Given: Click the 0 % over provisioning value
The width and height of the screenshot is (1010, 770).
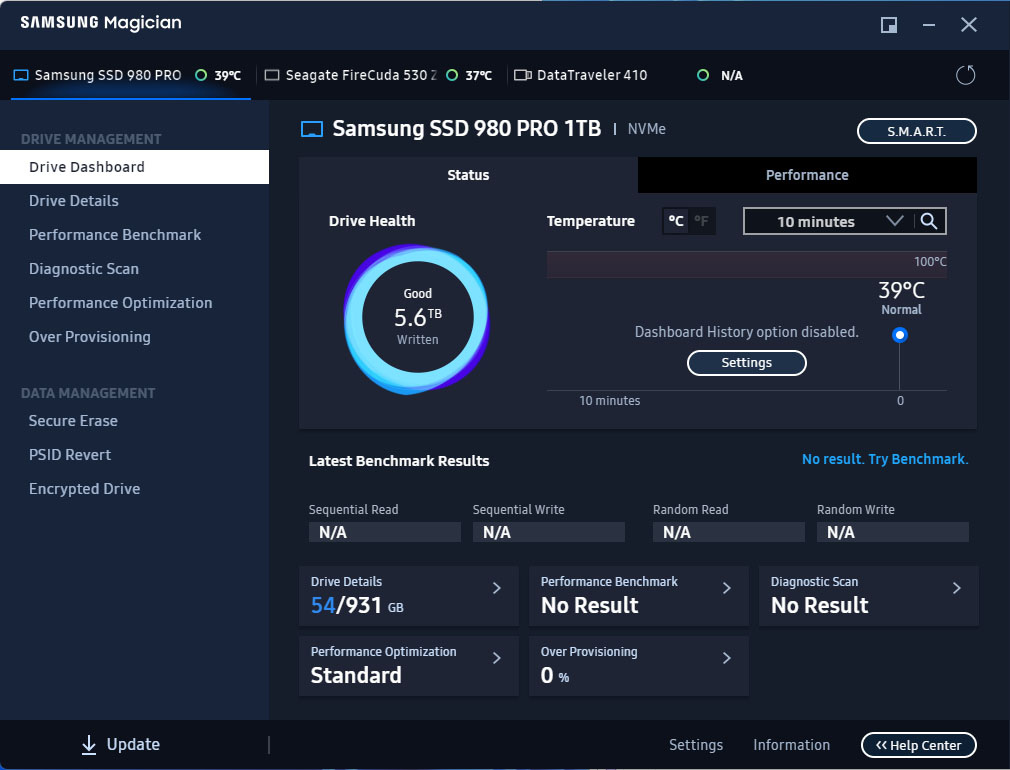Looking at the screenshot, I should click(555, 675).
